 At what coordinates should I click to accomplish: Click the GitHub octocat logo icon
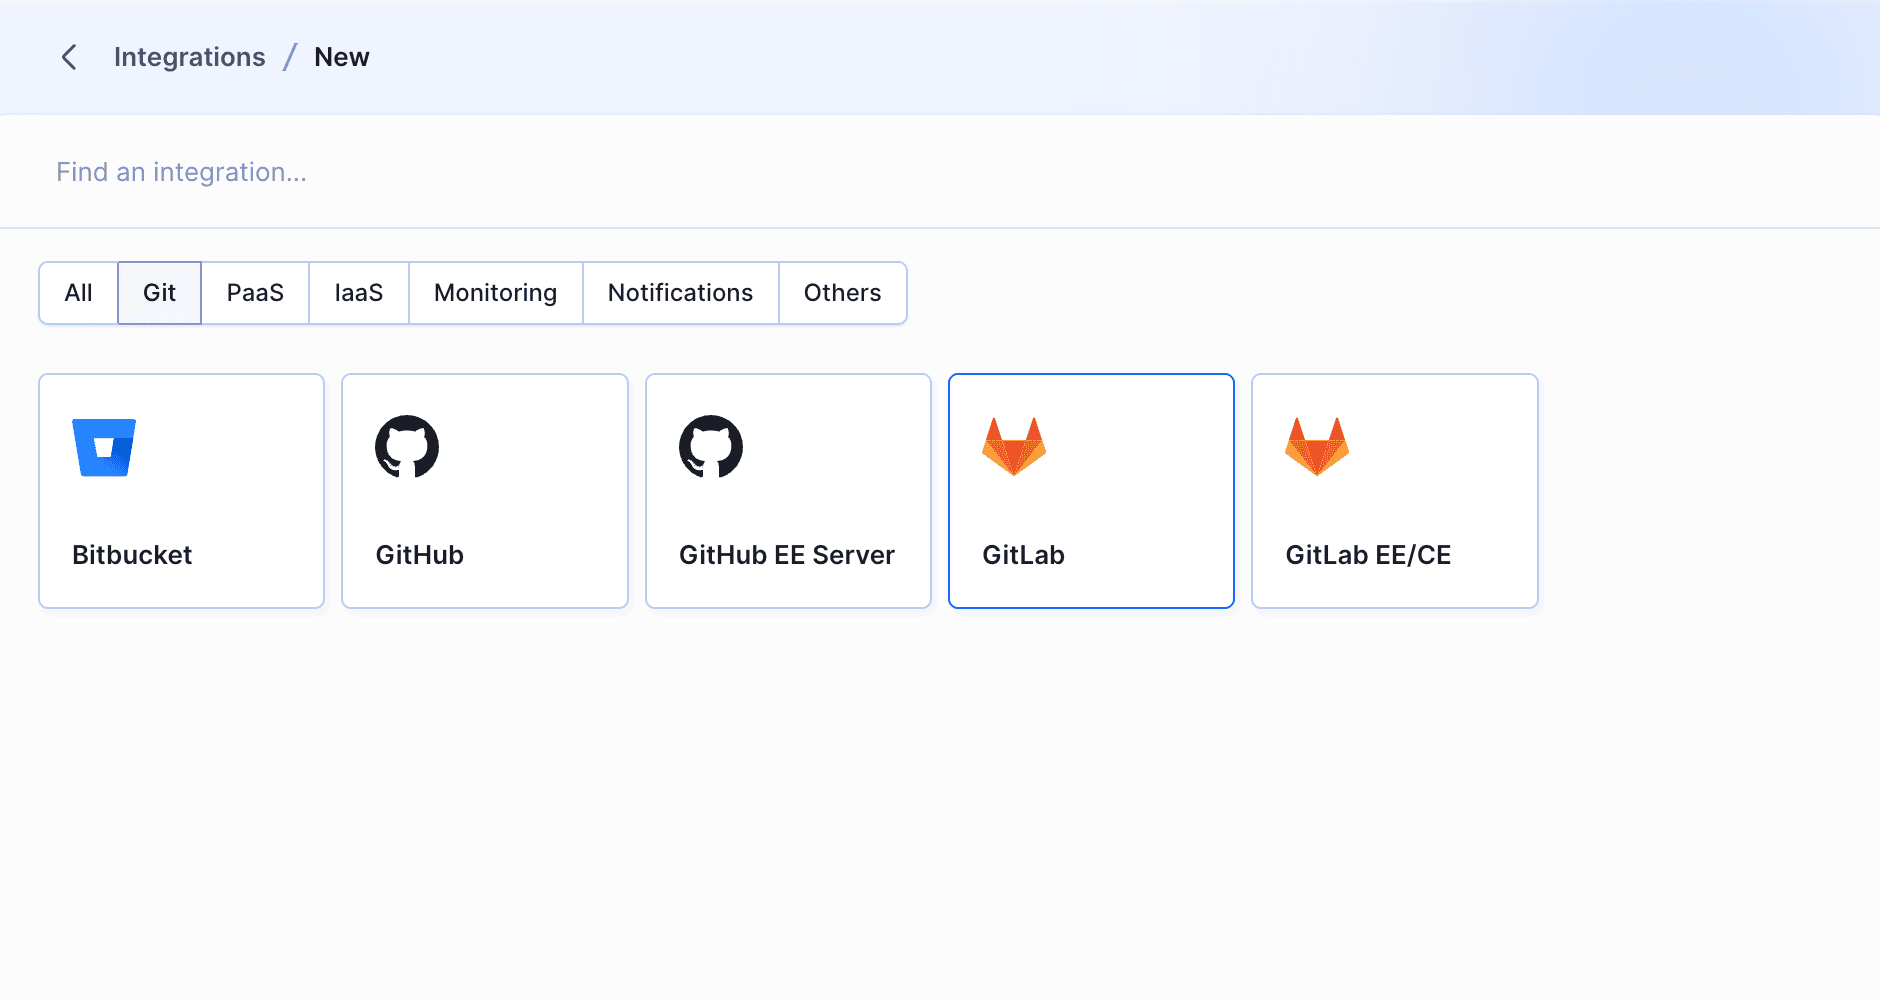coord(407,447)
